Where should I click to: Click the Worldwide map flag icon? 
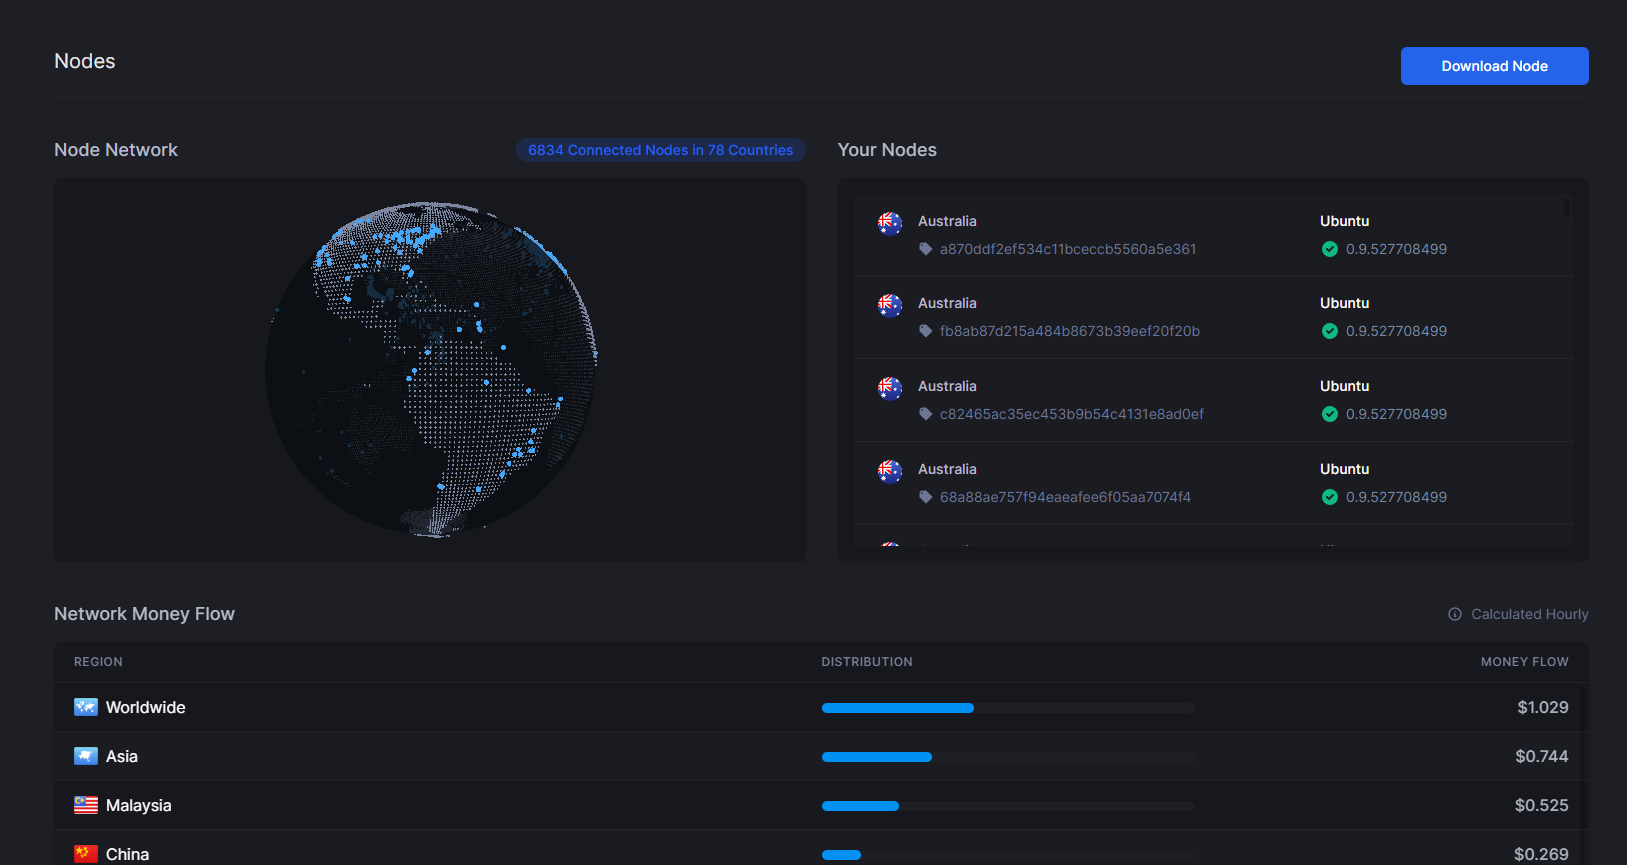pos(86,707)
